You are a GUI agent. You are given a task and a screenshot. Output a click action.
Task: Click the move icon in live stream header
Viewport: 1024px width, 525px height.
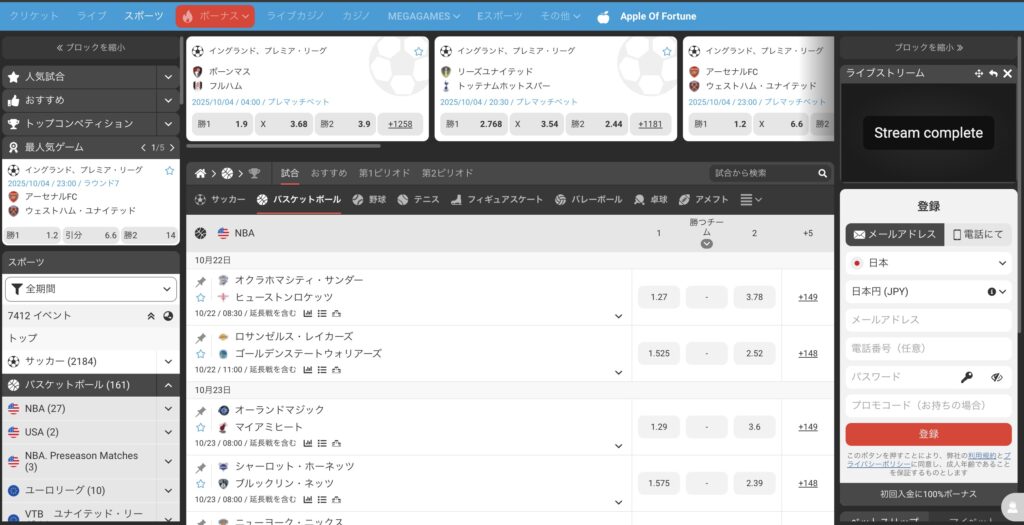[x=979, y=73]
